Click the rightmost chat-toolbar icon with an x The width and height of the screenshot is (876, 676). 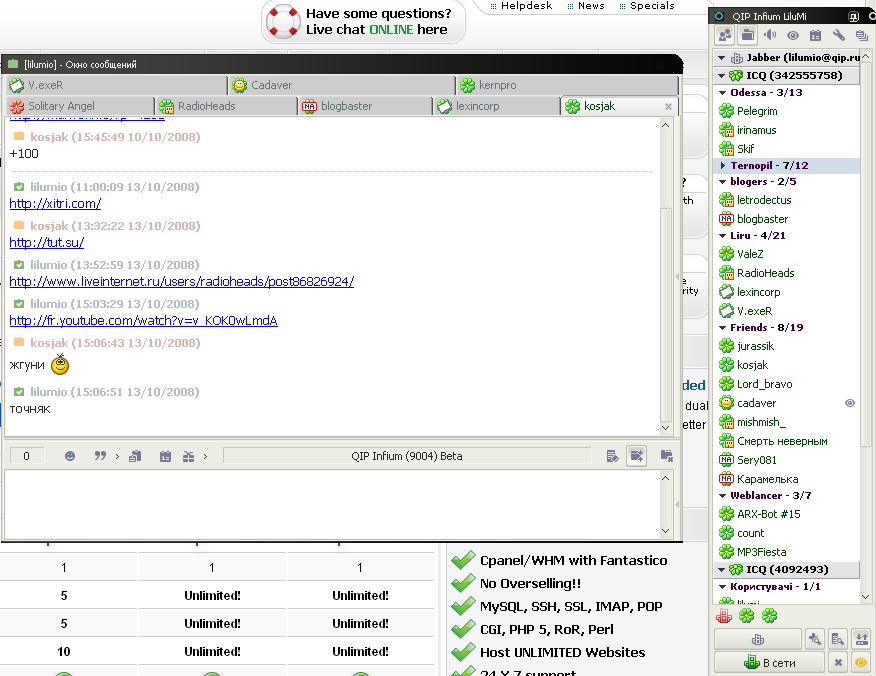point(666,456)
